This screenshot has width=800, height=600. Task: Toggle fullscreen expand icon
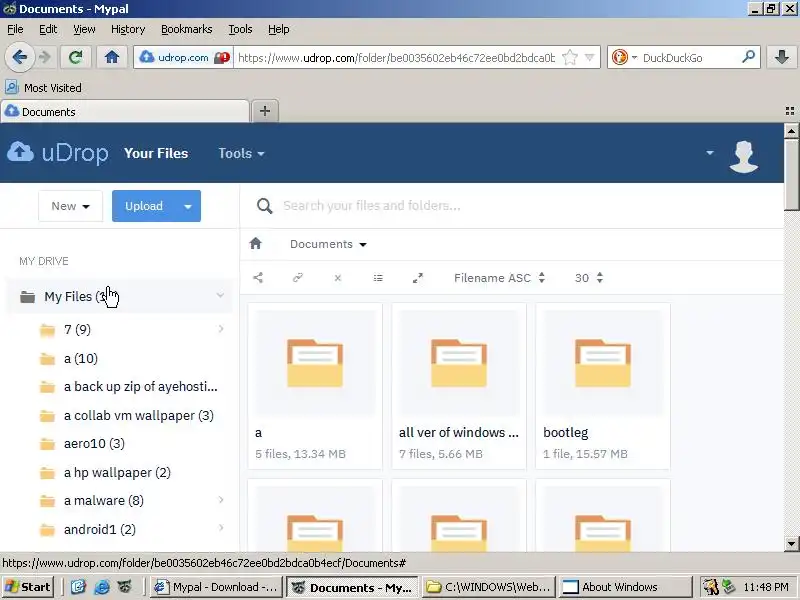click(418, 278)
